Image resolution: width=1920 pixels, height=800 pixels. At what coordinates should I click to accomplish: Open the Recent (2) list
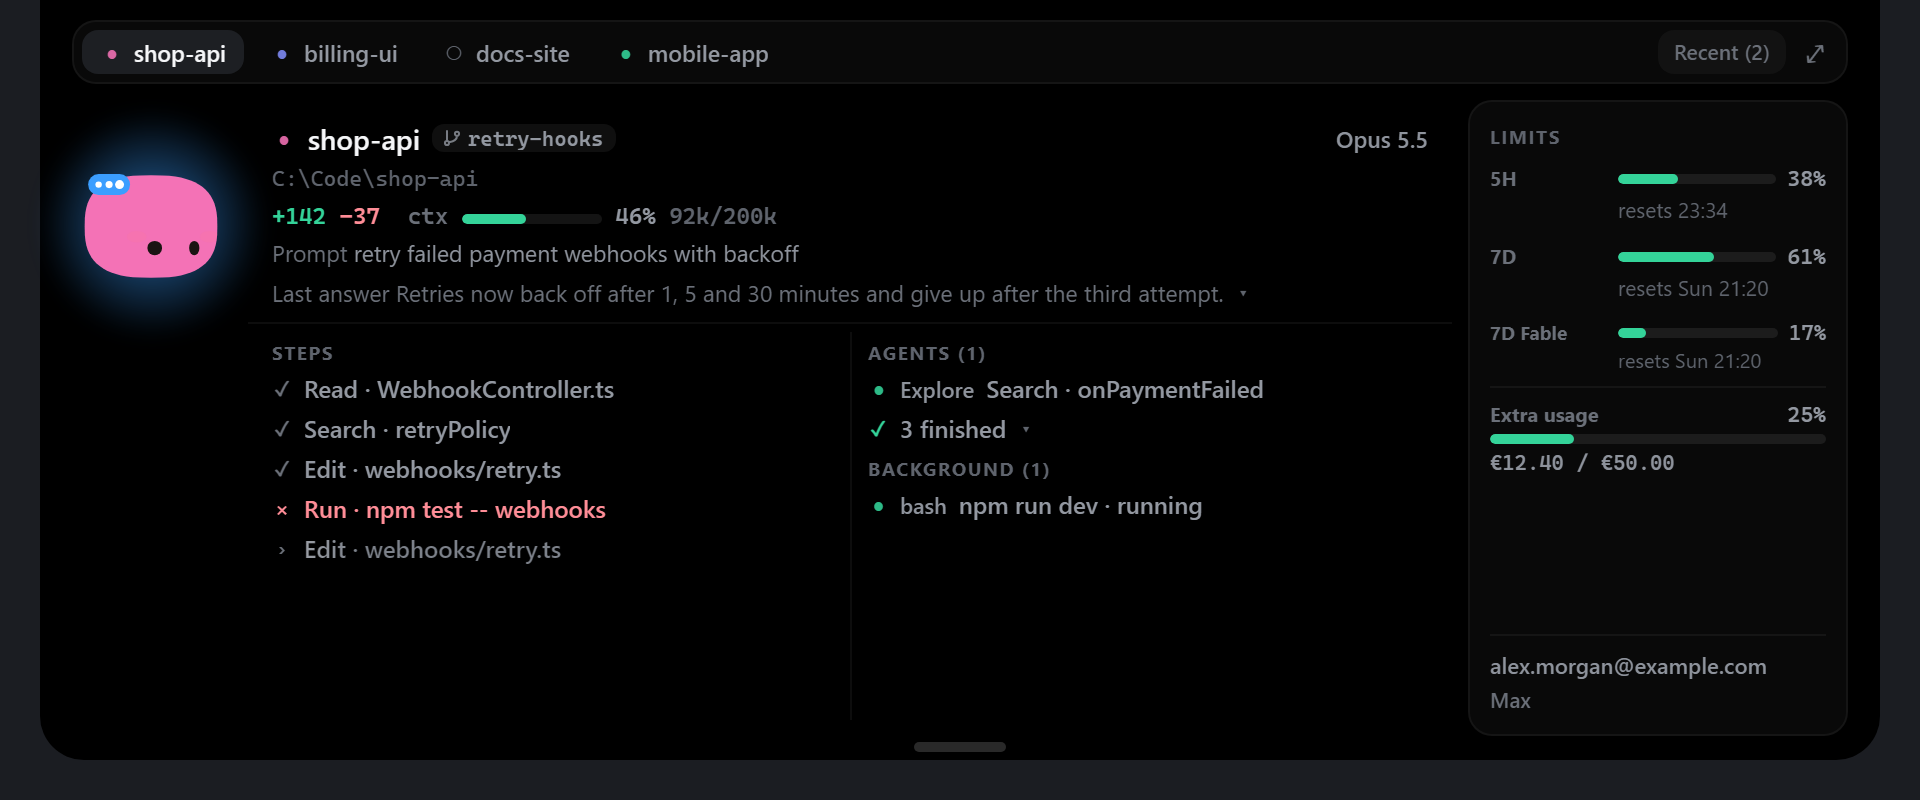click(1722, 53)
